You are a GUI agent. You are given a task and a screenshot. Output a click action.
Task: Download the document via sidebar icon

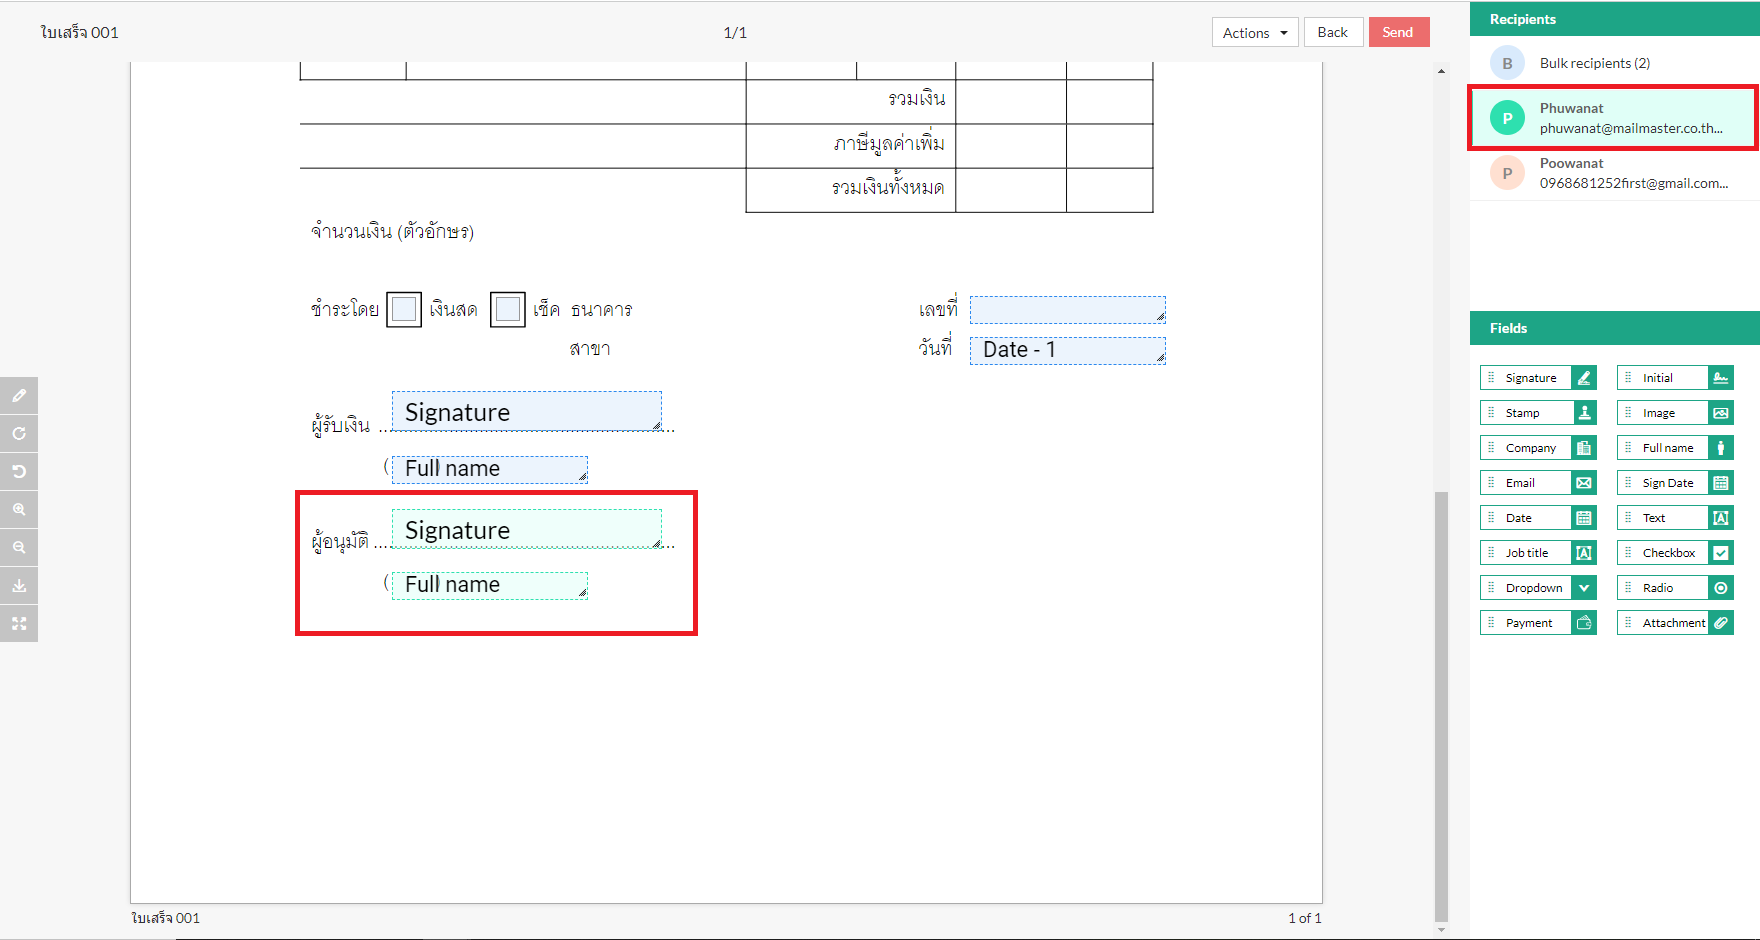[19, 586]
